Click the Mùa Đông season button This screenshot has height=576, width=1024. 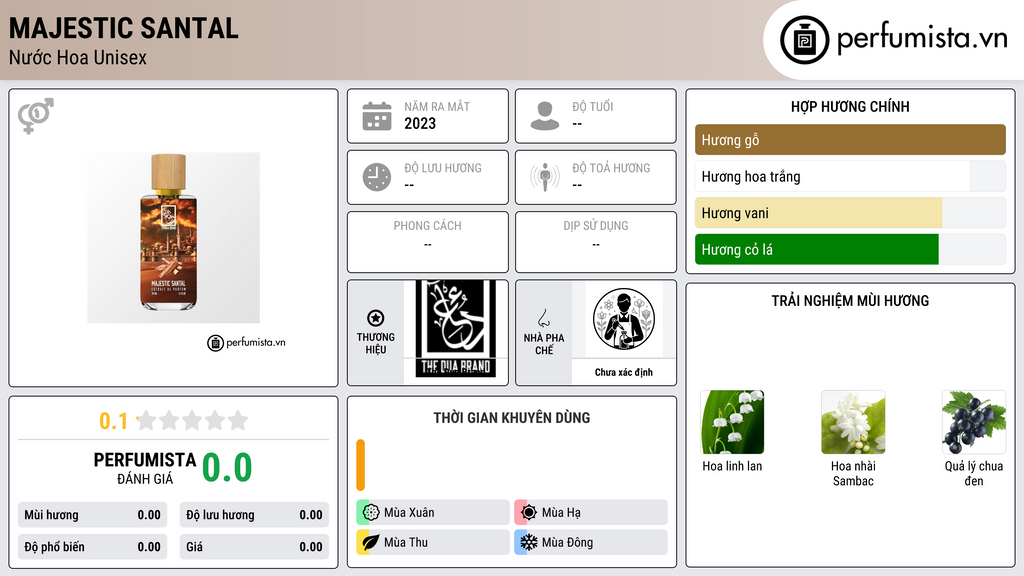tap(591, 542)
